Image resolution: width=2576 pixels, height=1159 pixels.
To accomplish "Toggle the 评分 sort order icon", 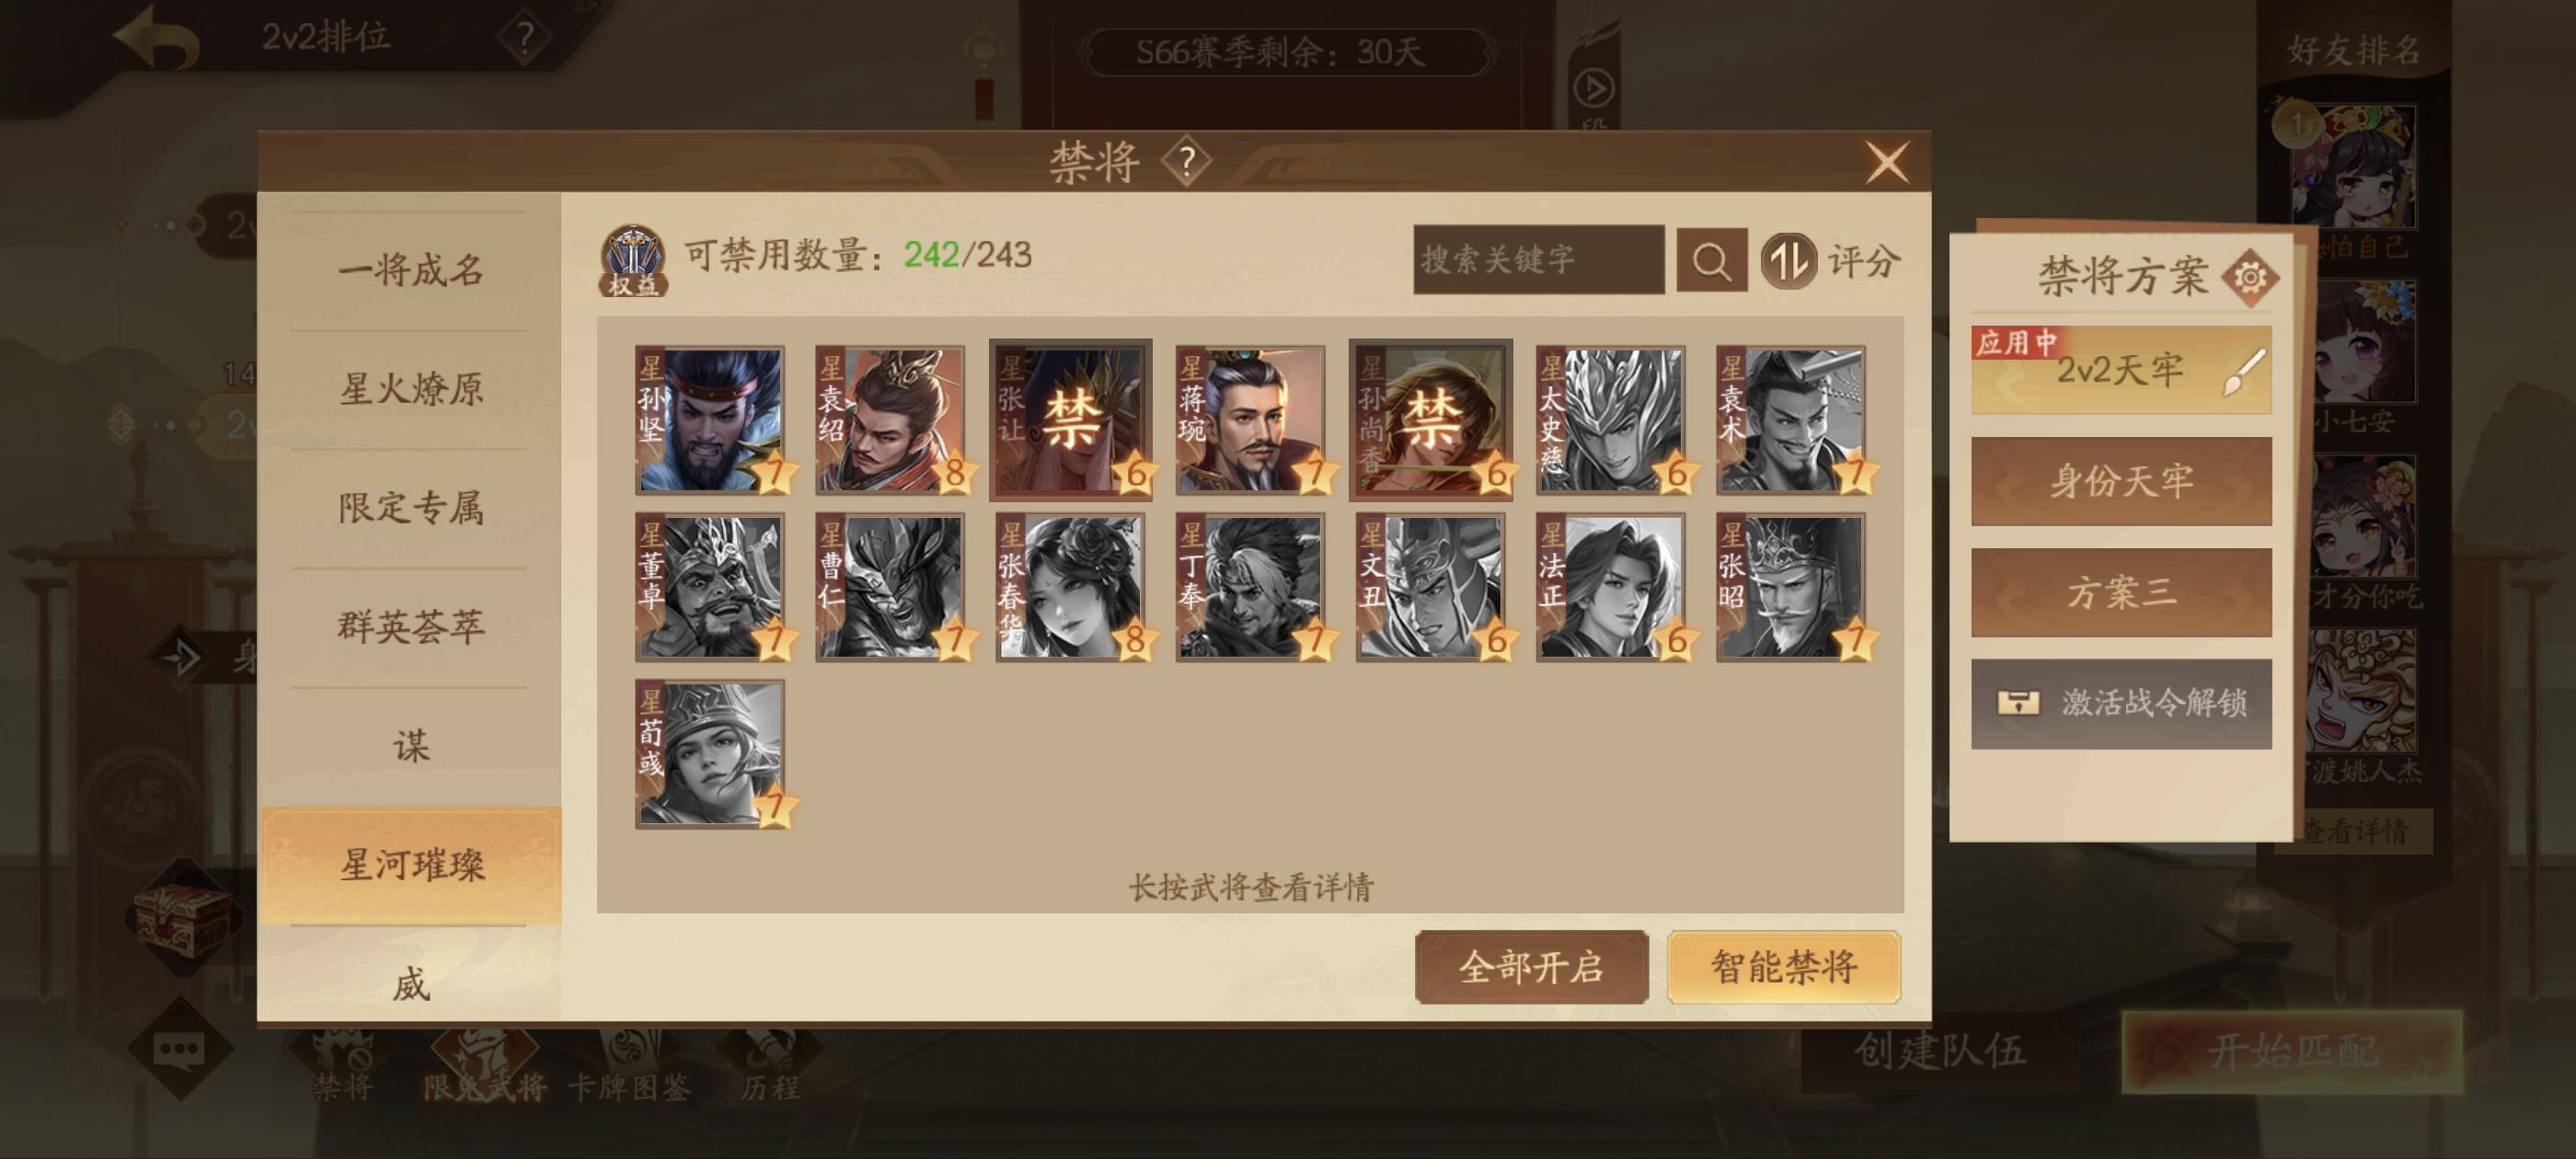I will click(x=1788, y=261).
